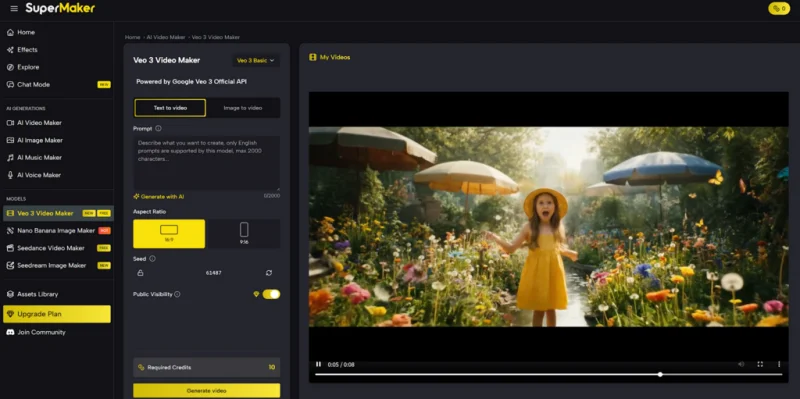Click the Effects sparkle icon
The width and height of the screenshot is (800, 399).
(x=10, y=49)
